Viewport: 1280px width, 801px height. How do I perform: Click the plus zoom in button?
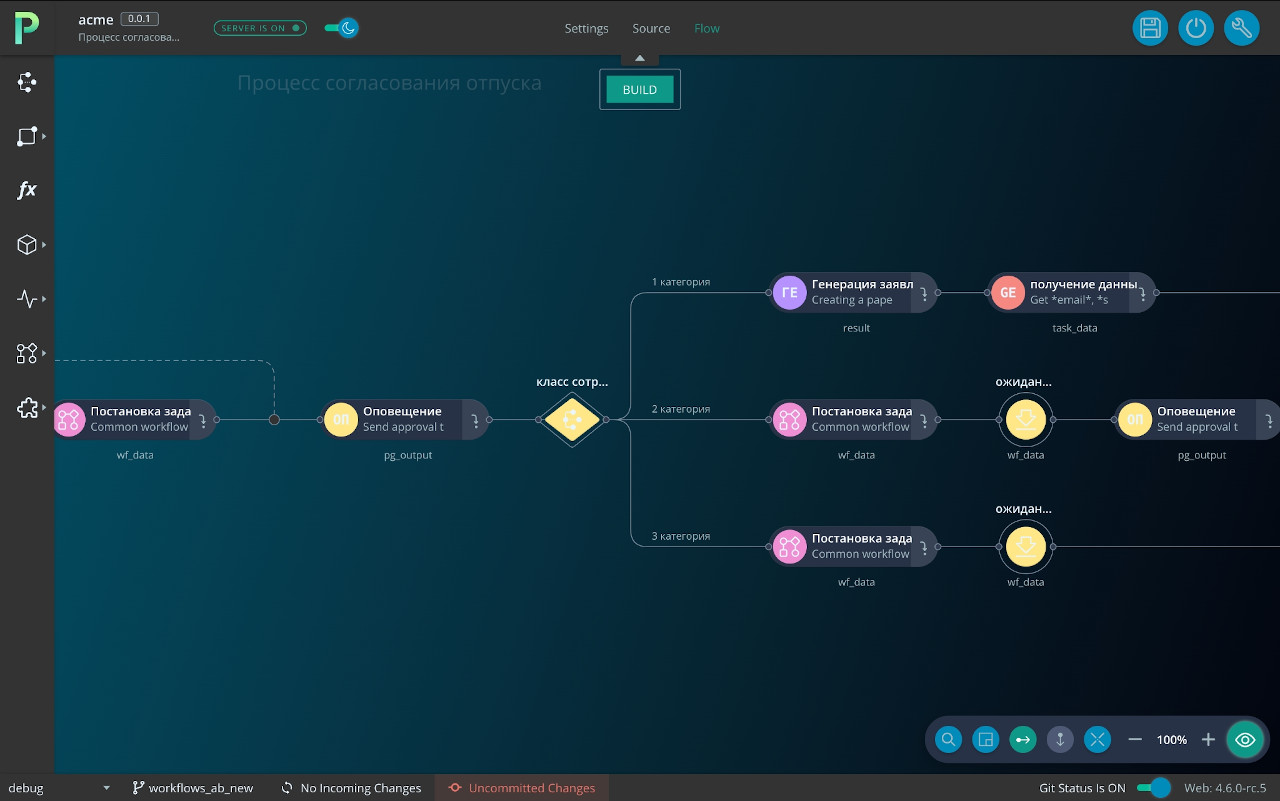point(1208,740)
